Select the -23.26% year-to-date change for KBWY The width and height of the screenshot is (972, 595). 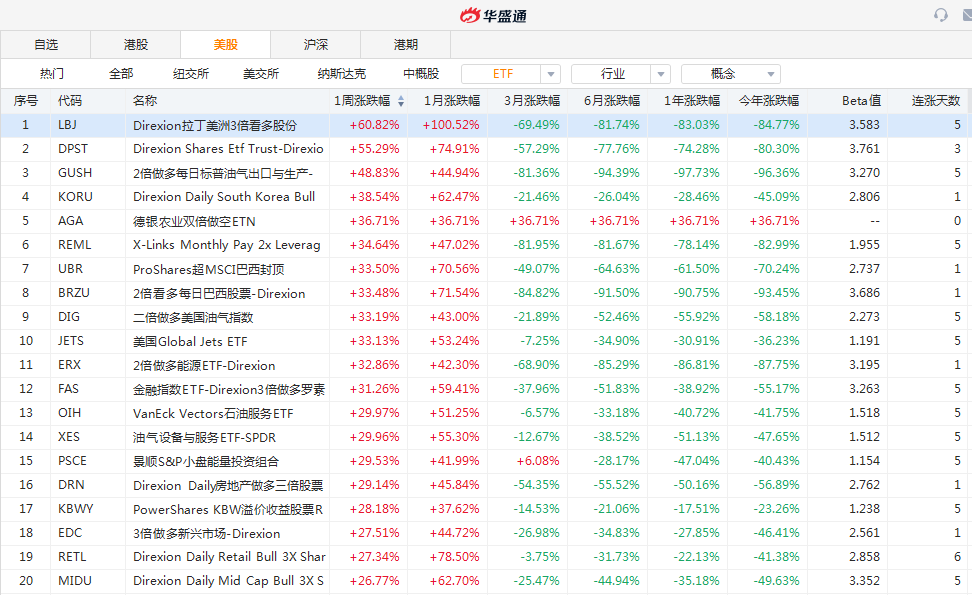(x=776, y=509)
